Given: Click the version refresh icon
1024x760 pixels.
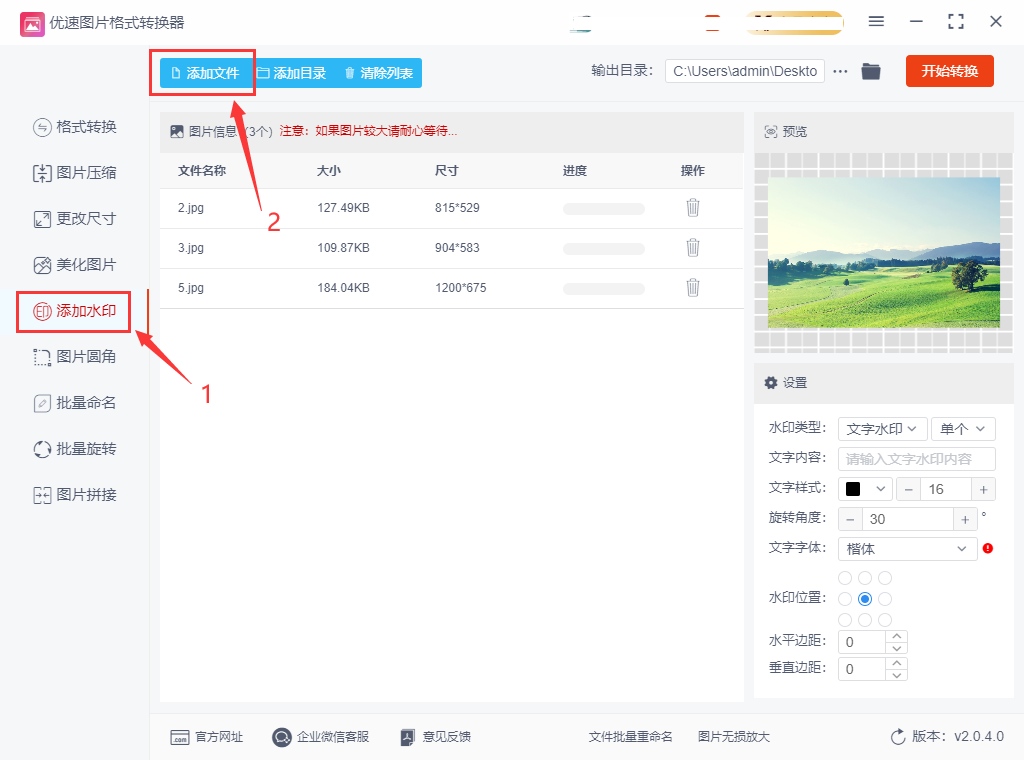Looking at the screenshot, I should pyautogui.click(x=898, y=736).
